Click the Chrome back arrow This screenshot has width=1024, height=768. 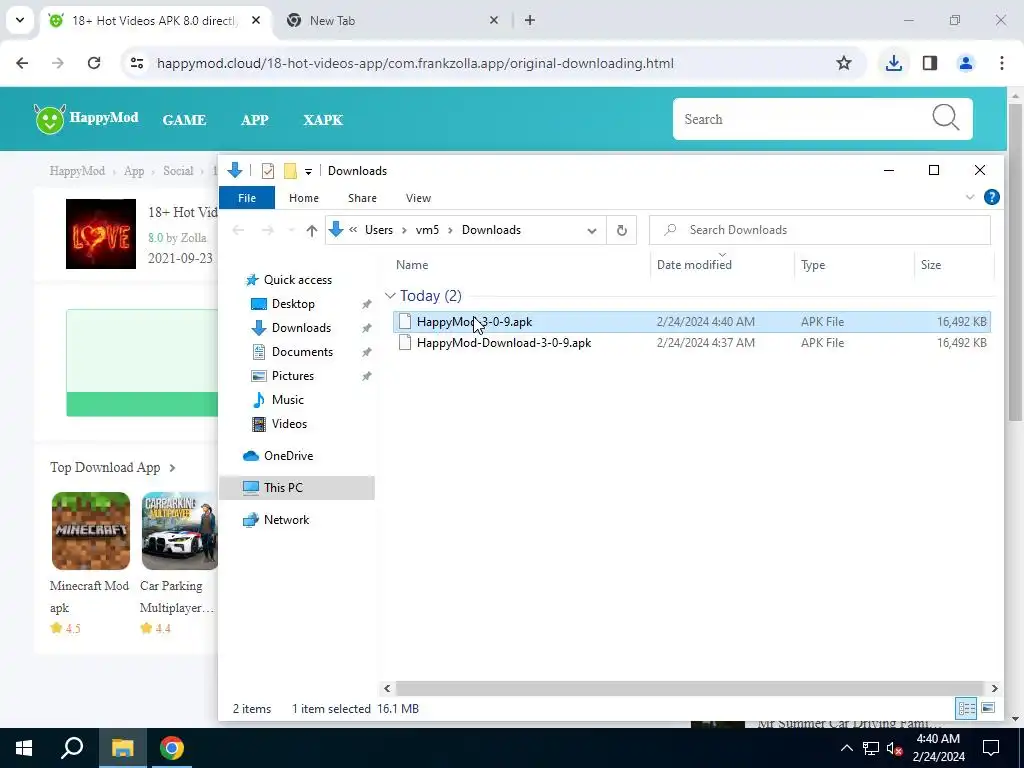pos(22,63)
